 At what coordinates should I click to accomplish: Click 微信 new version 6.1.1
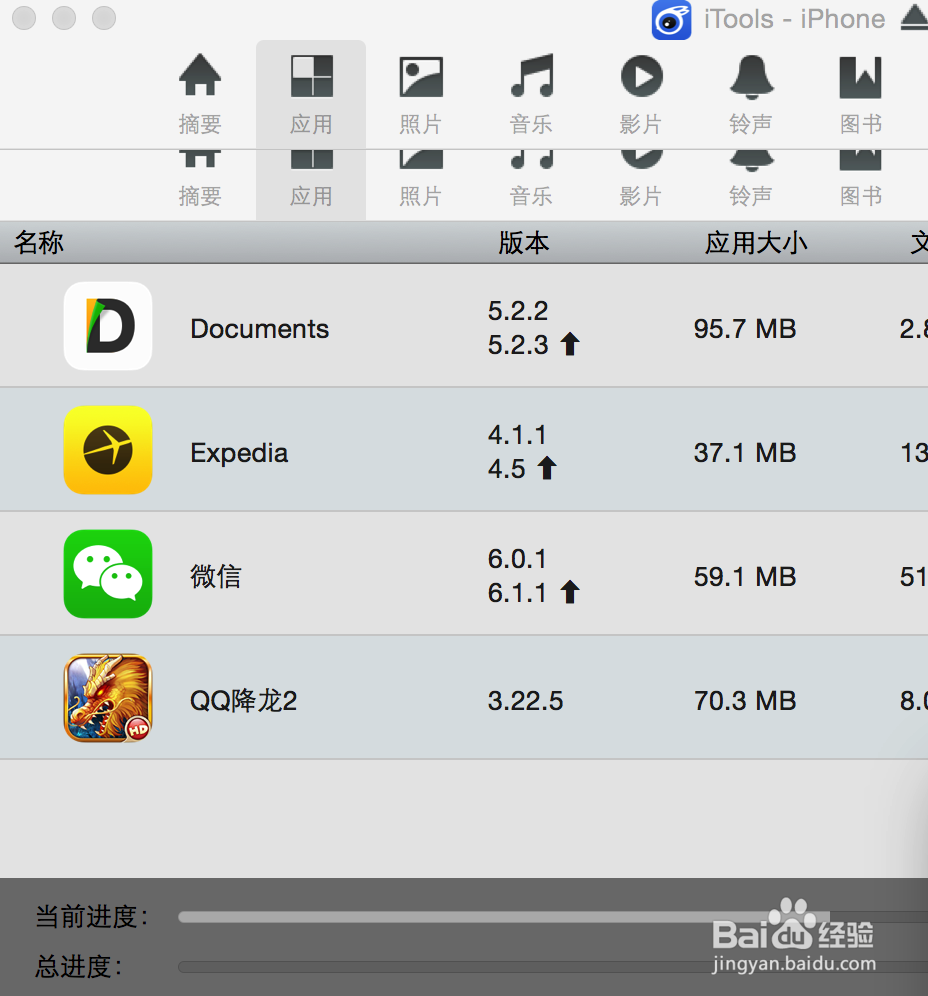point(517,593)
